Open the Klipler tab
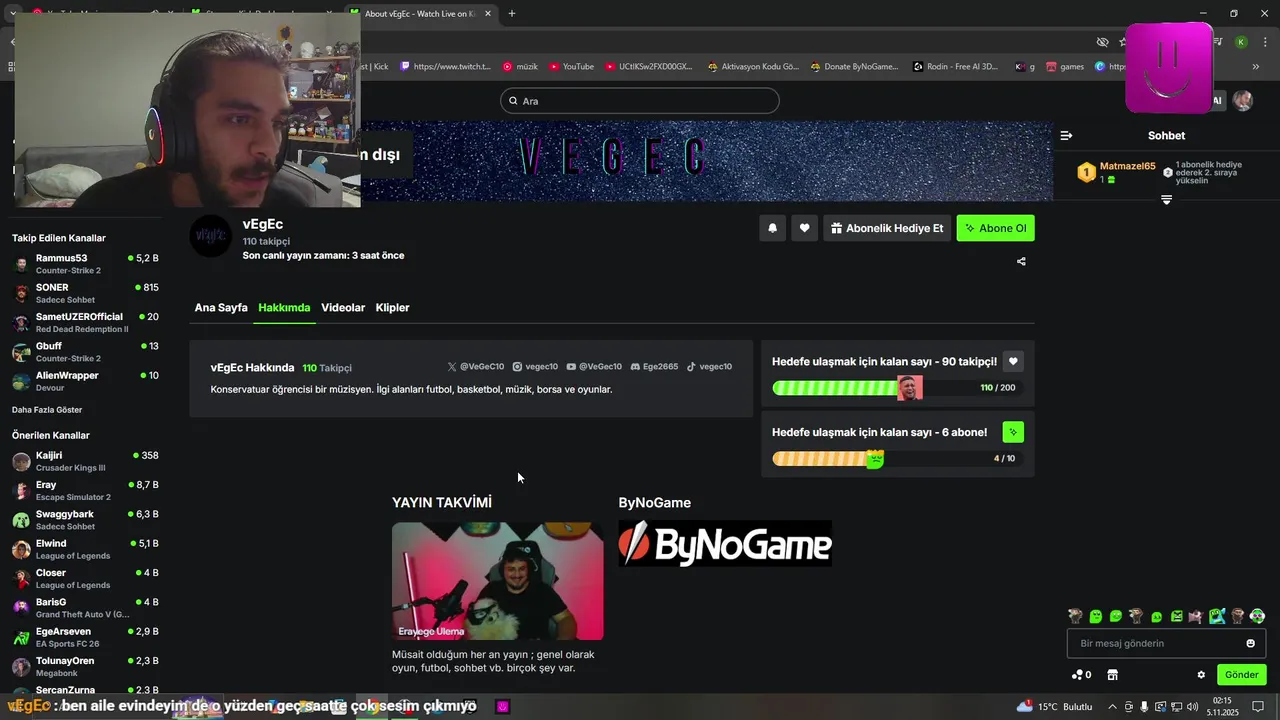 (x=392, y=308)
